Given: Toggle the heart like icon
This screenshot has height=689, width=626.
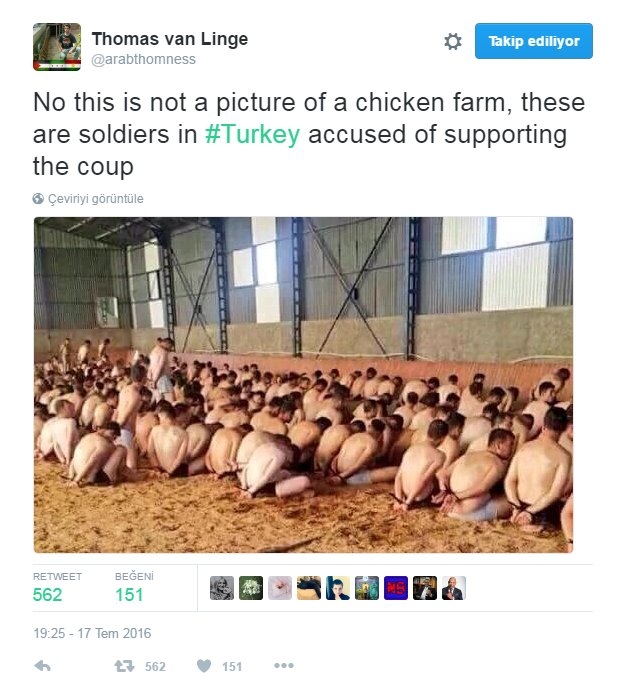Looking at the screenshot, I should (x=204, y=666).
